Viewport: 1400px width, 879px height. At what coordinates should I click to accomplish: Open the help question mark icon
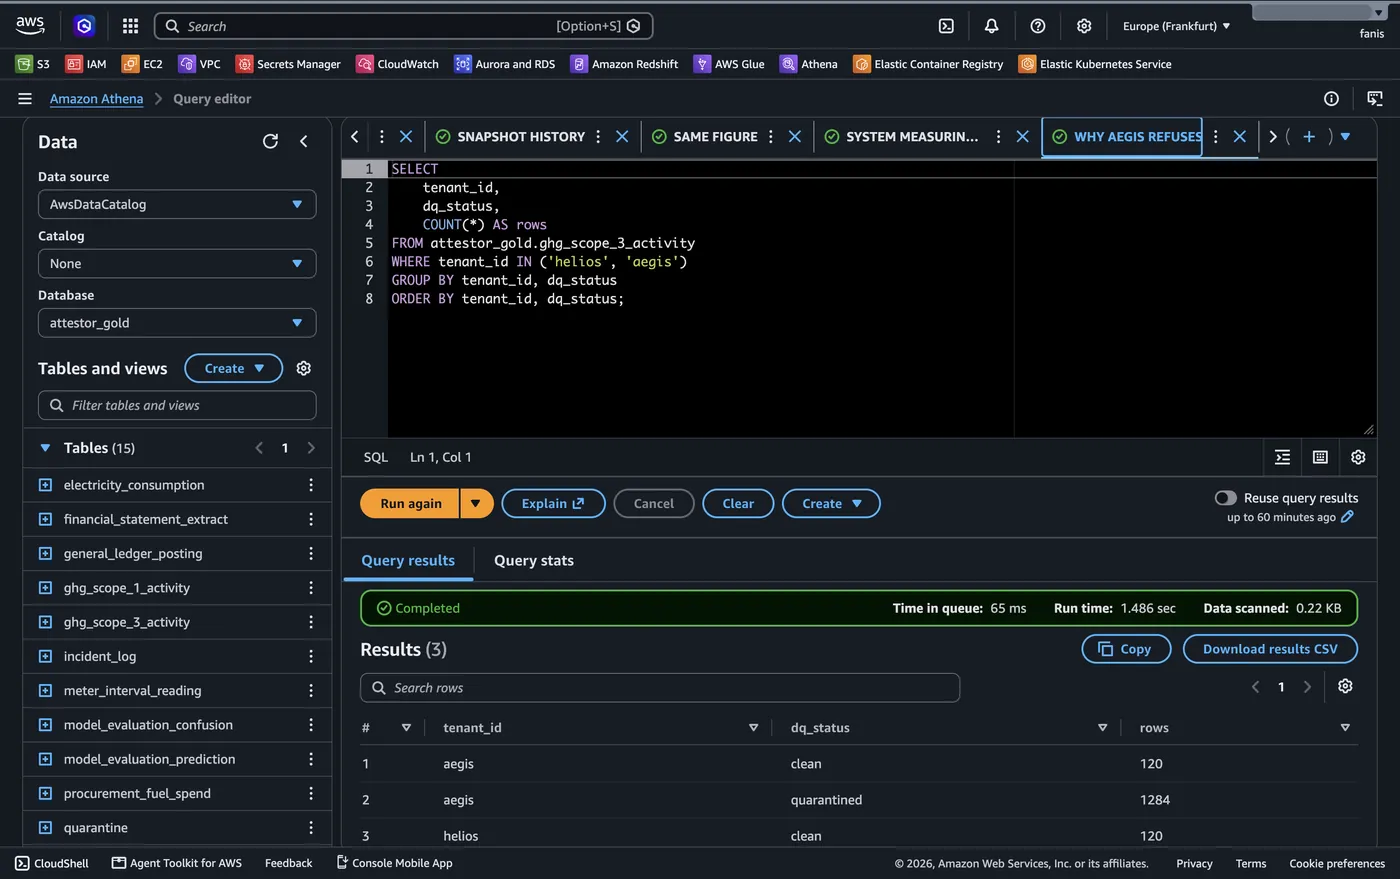pyautogui.click(x=1038, y=26)
